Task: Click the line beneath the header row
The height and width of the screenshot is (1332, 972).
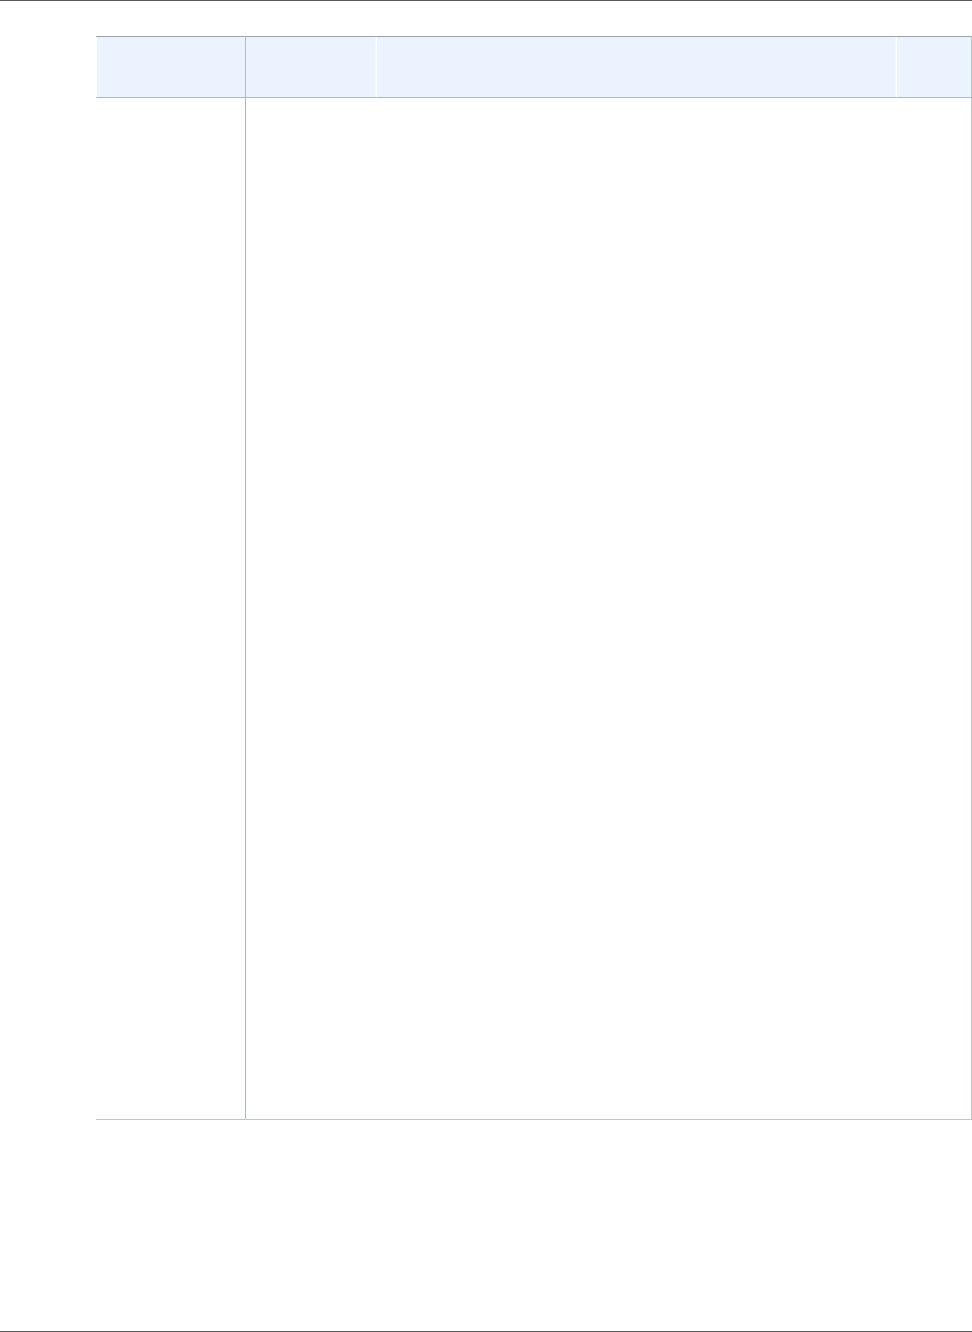Action: [533, 98]
